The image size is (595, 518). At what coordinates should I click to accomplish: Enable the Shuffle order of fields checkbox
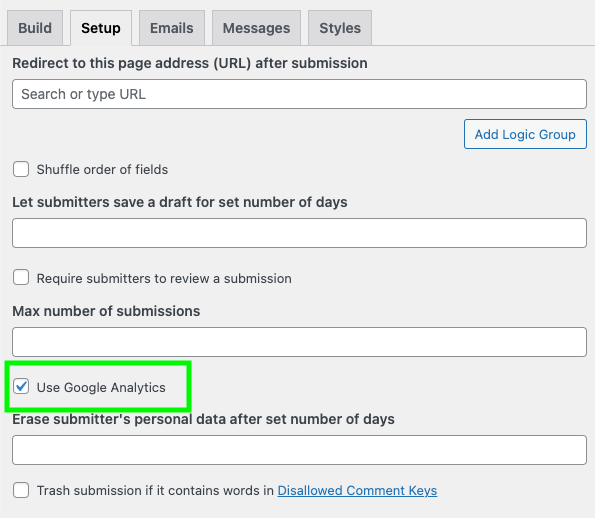[21, 169]
